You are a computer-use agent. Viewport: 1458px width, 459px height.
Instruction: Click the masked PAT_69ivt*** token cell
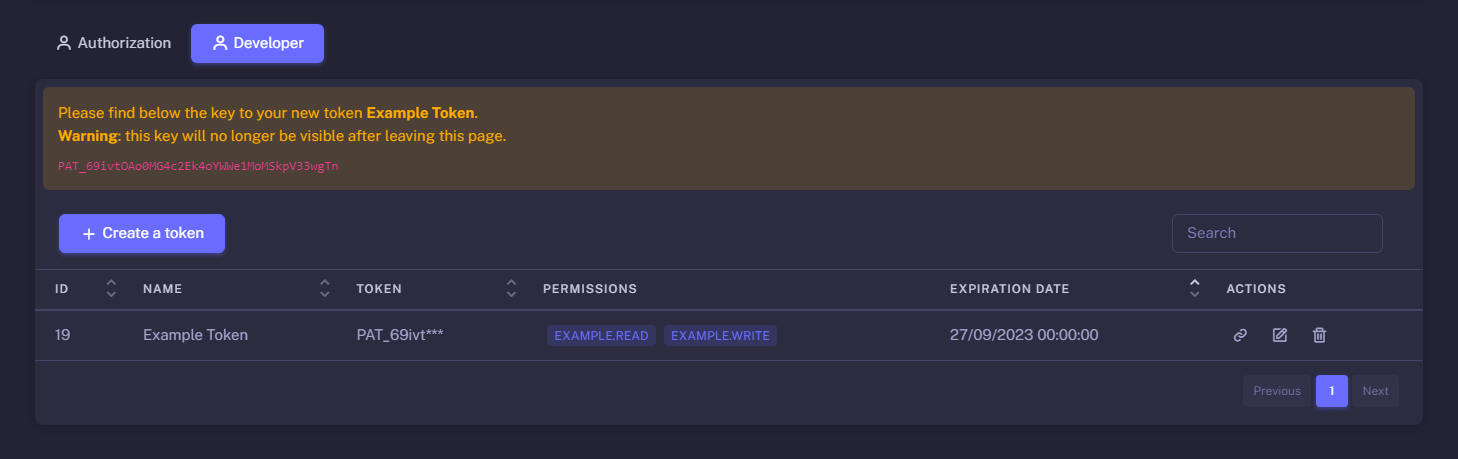[x=399, y=335]
